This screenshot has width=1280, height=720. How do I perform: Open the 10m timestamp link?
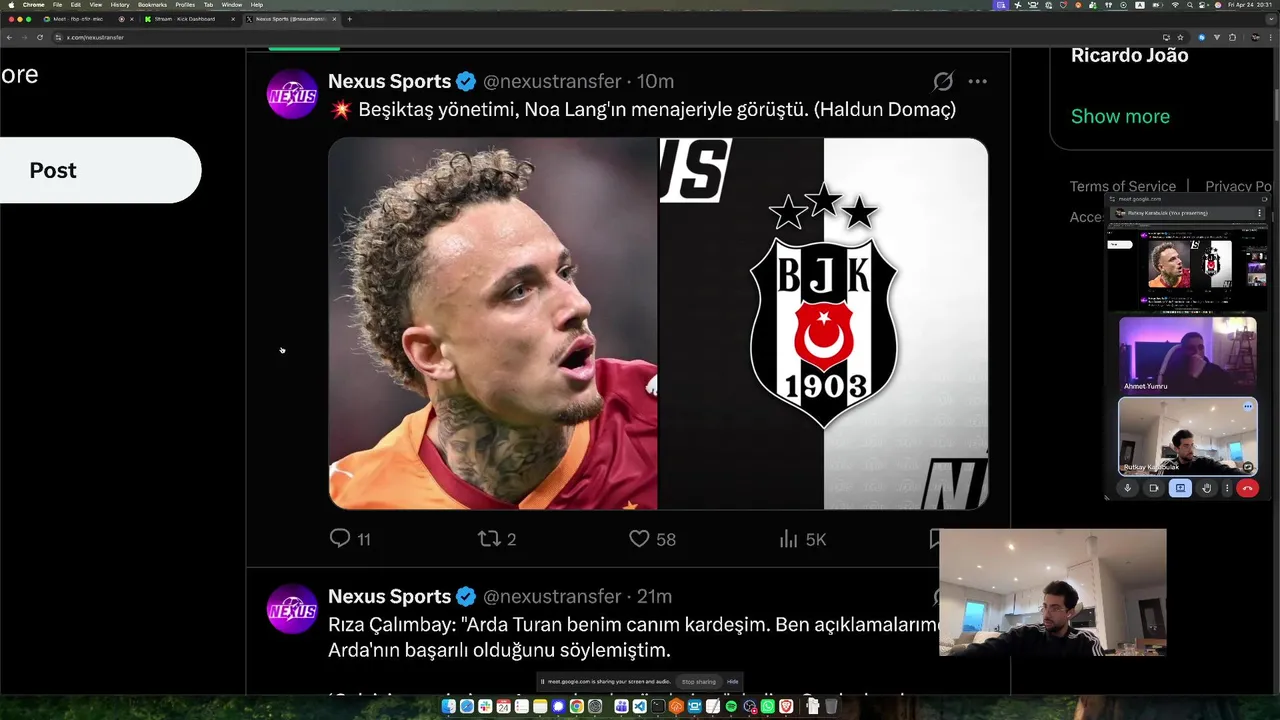coord(655,81)
